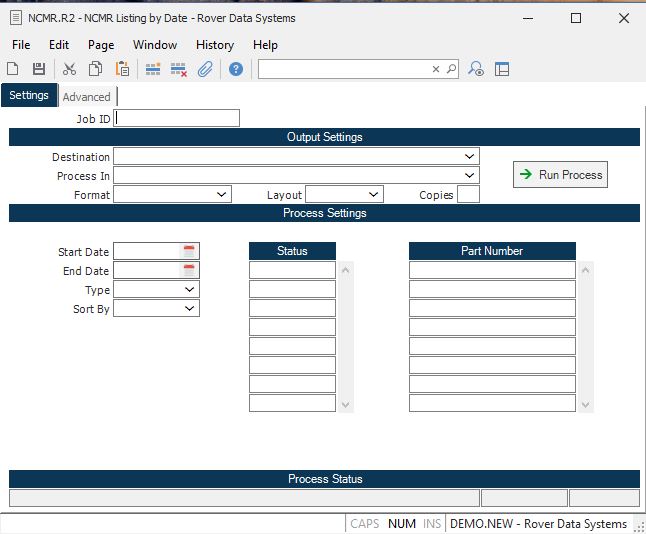This screenshot has height=534, width=646.
Task: Click the Insert row toolbar icon
Action: tap(153, 69)
